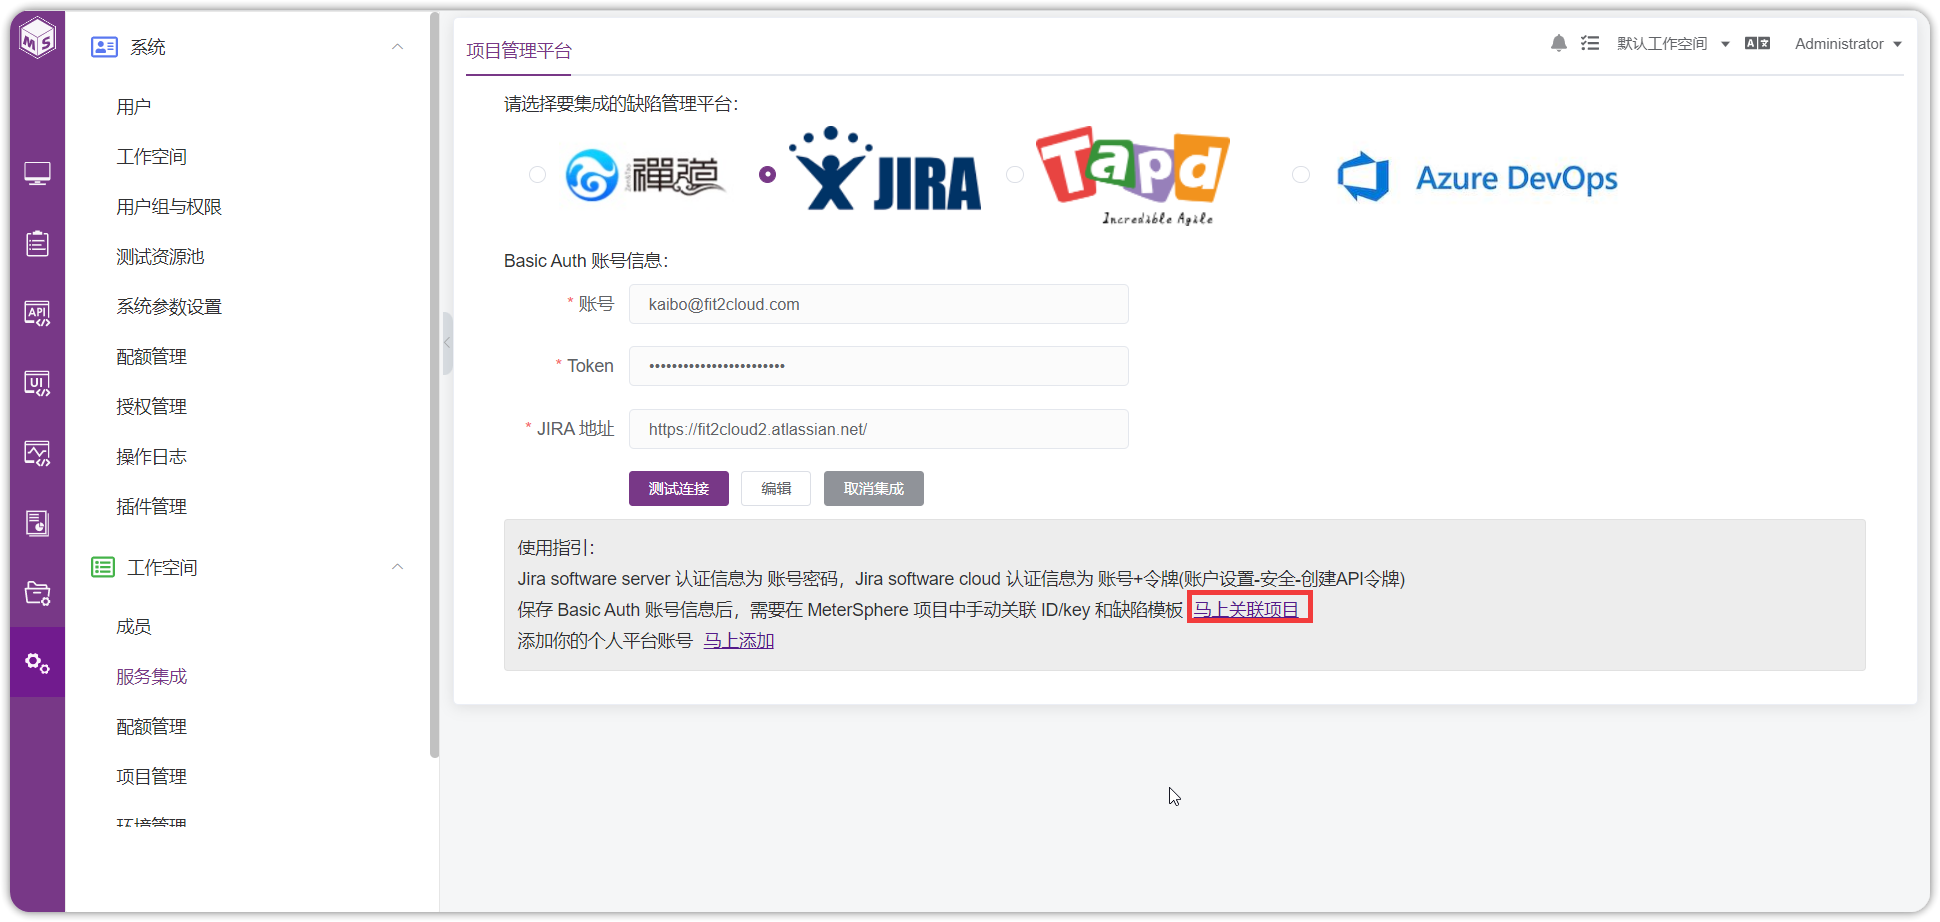The height and width of the screenshot is (922, 1940).
Task: Click the MeterSphere logo icon
Action: [x=38, y=40]
